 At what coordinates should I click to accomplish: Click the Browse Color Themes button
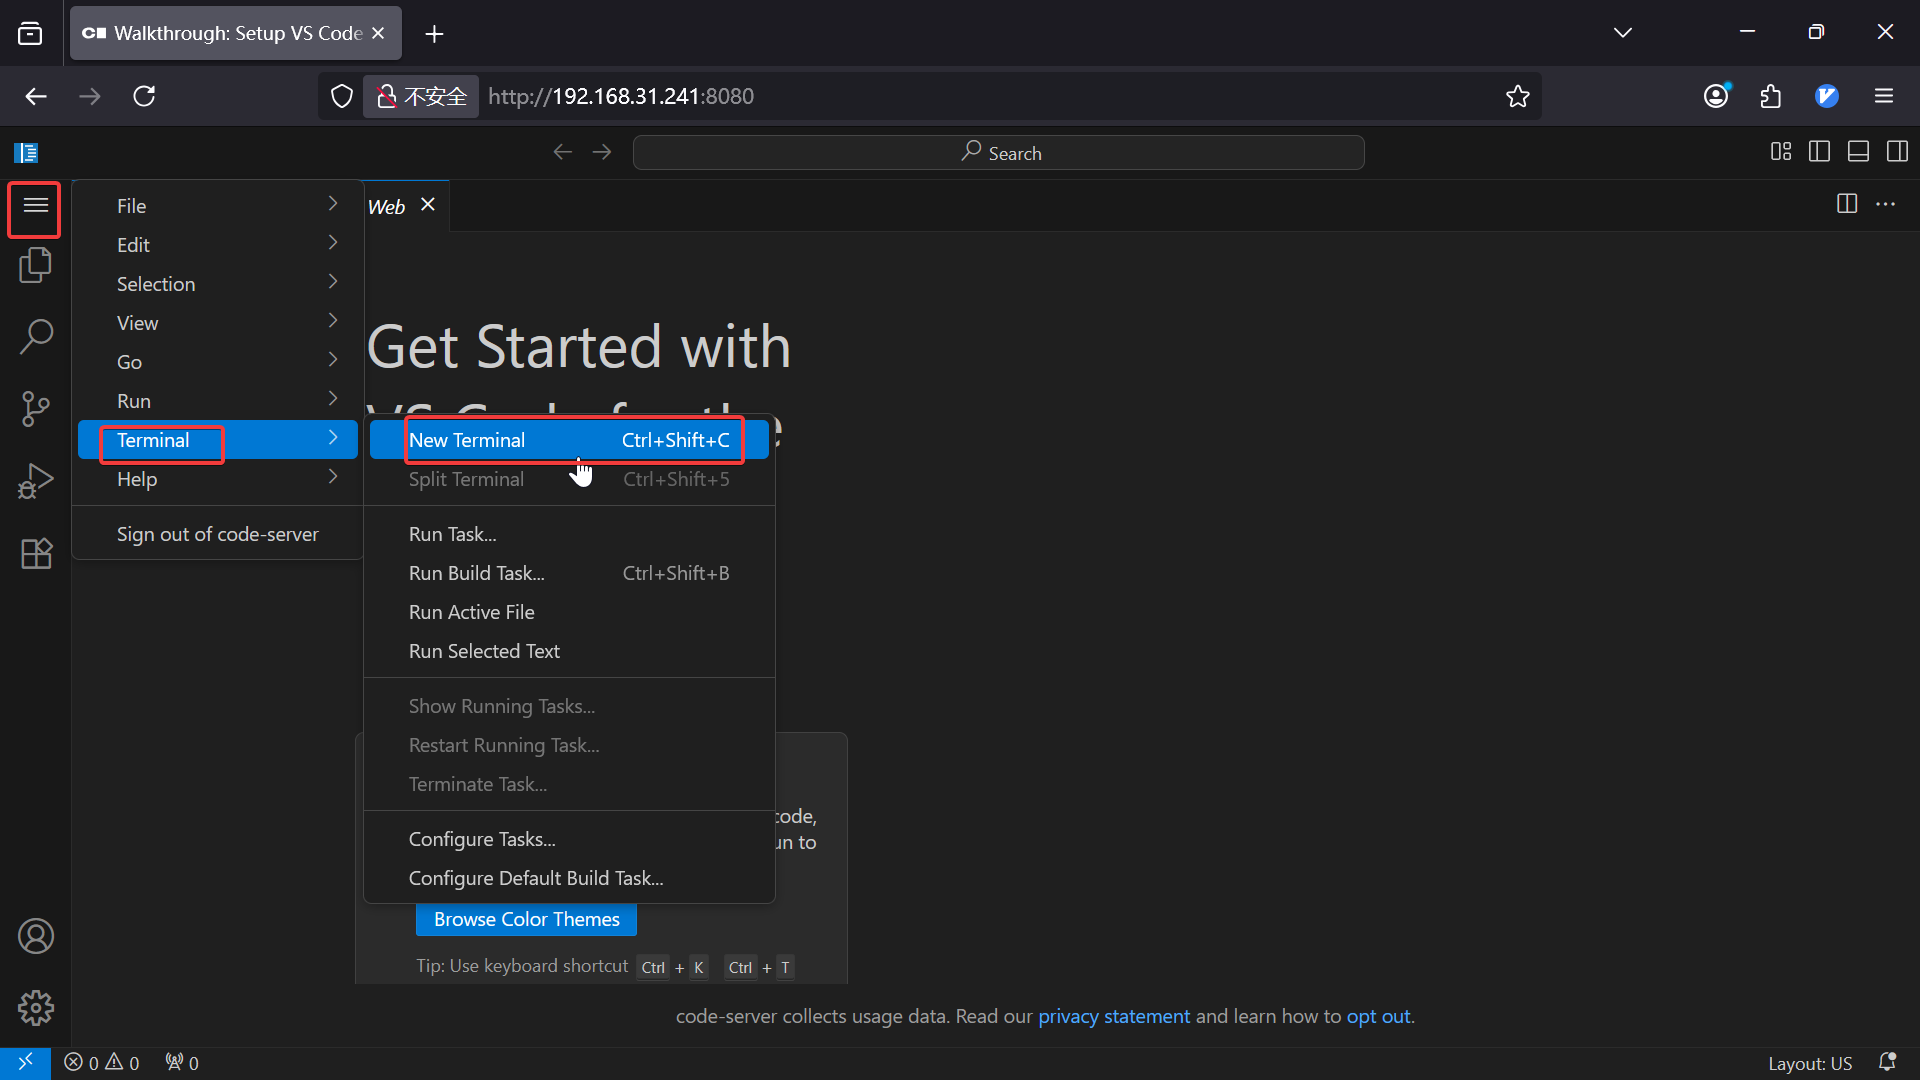(526, 919)
